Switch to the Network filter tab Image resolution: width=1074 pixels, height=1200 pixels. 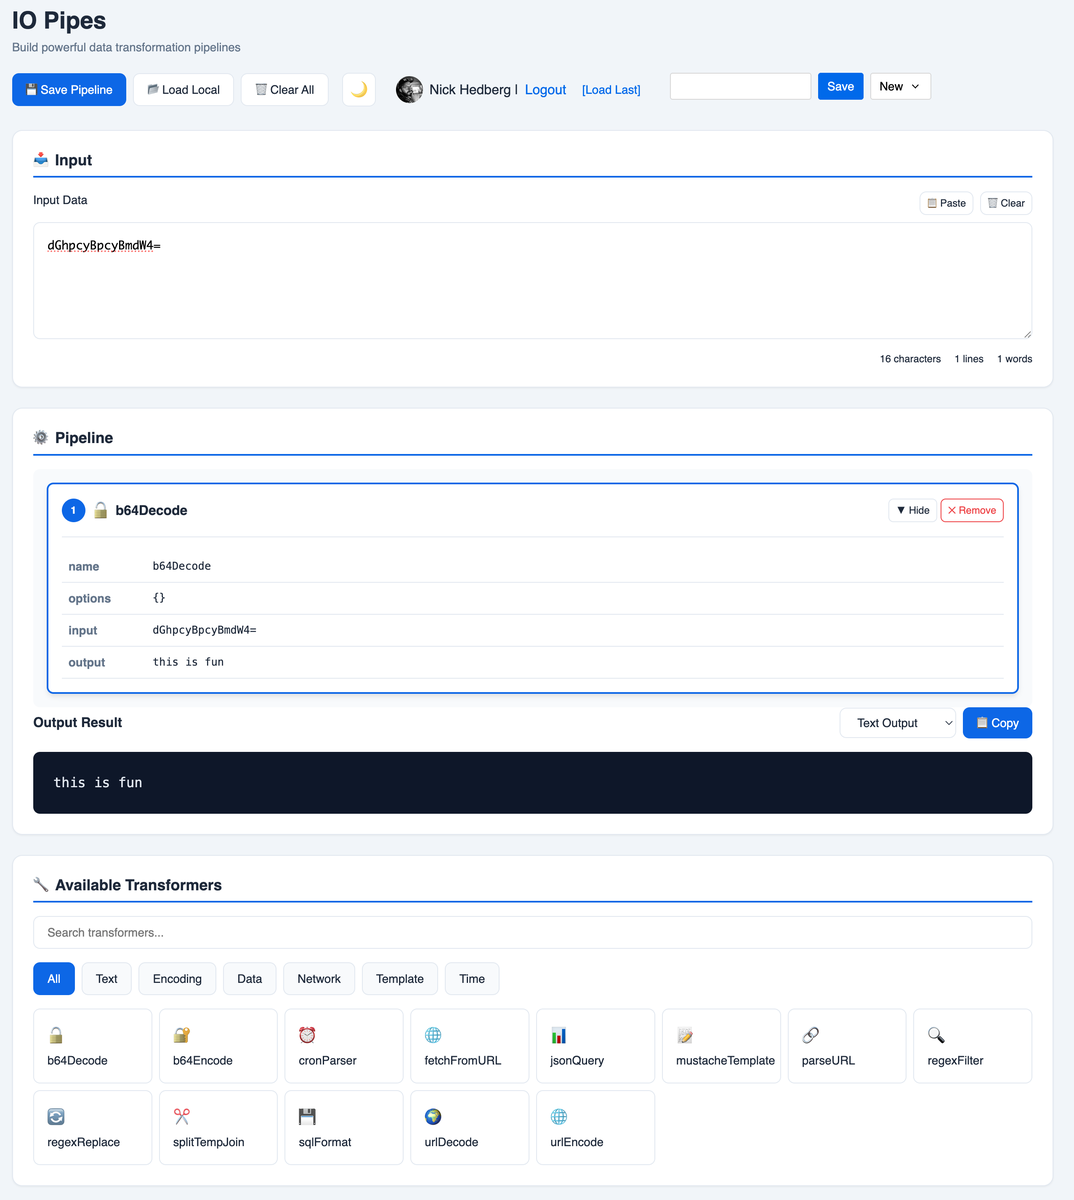click(319, 979)
